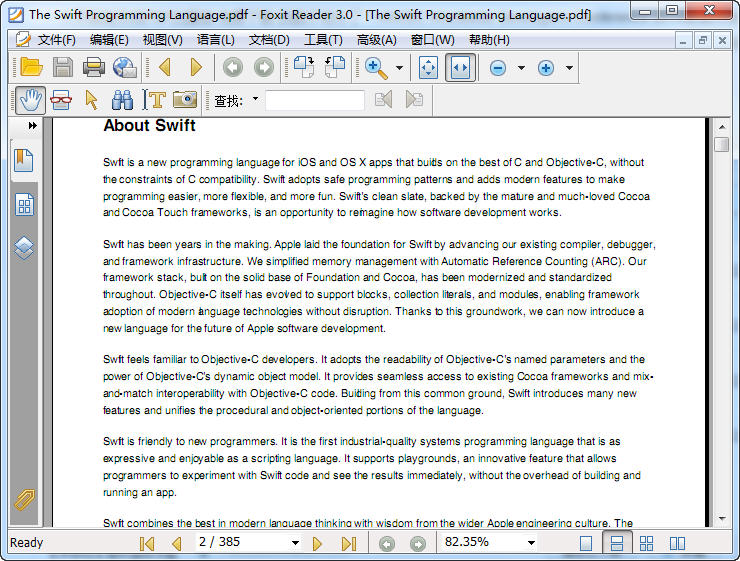Screen dimensions: 740x561
Task: Select the zoom-in magnifier tool
Action: [376, 68]
